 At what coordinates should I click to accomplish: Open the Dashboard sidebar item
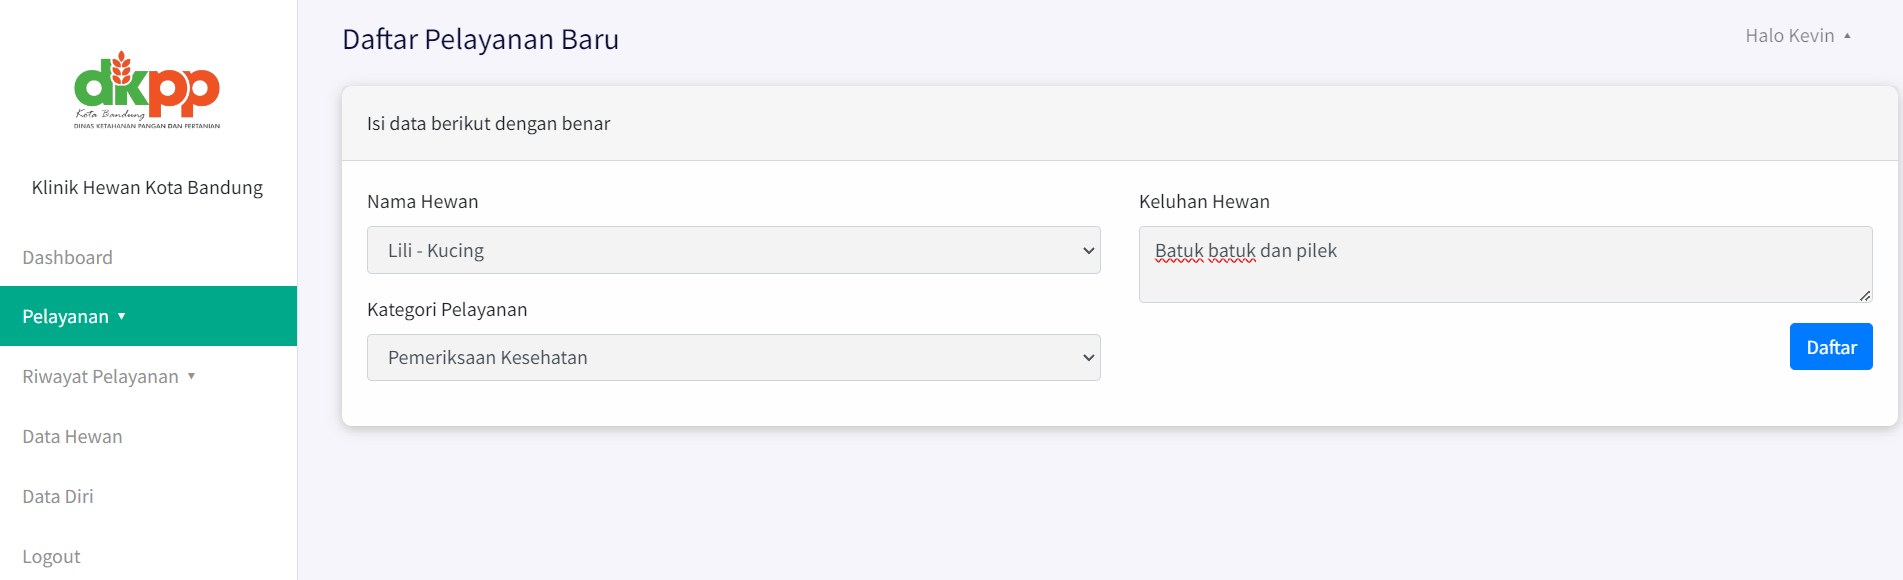(67, 258)
